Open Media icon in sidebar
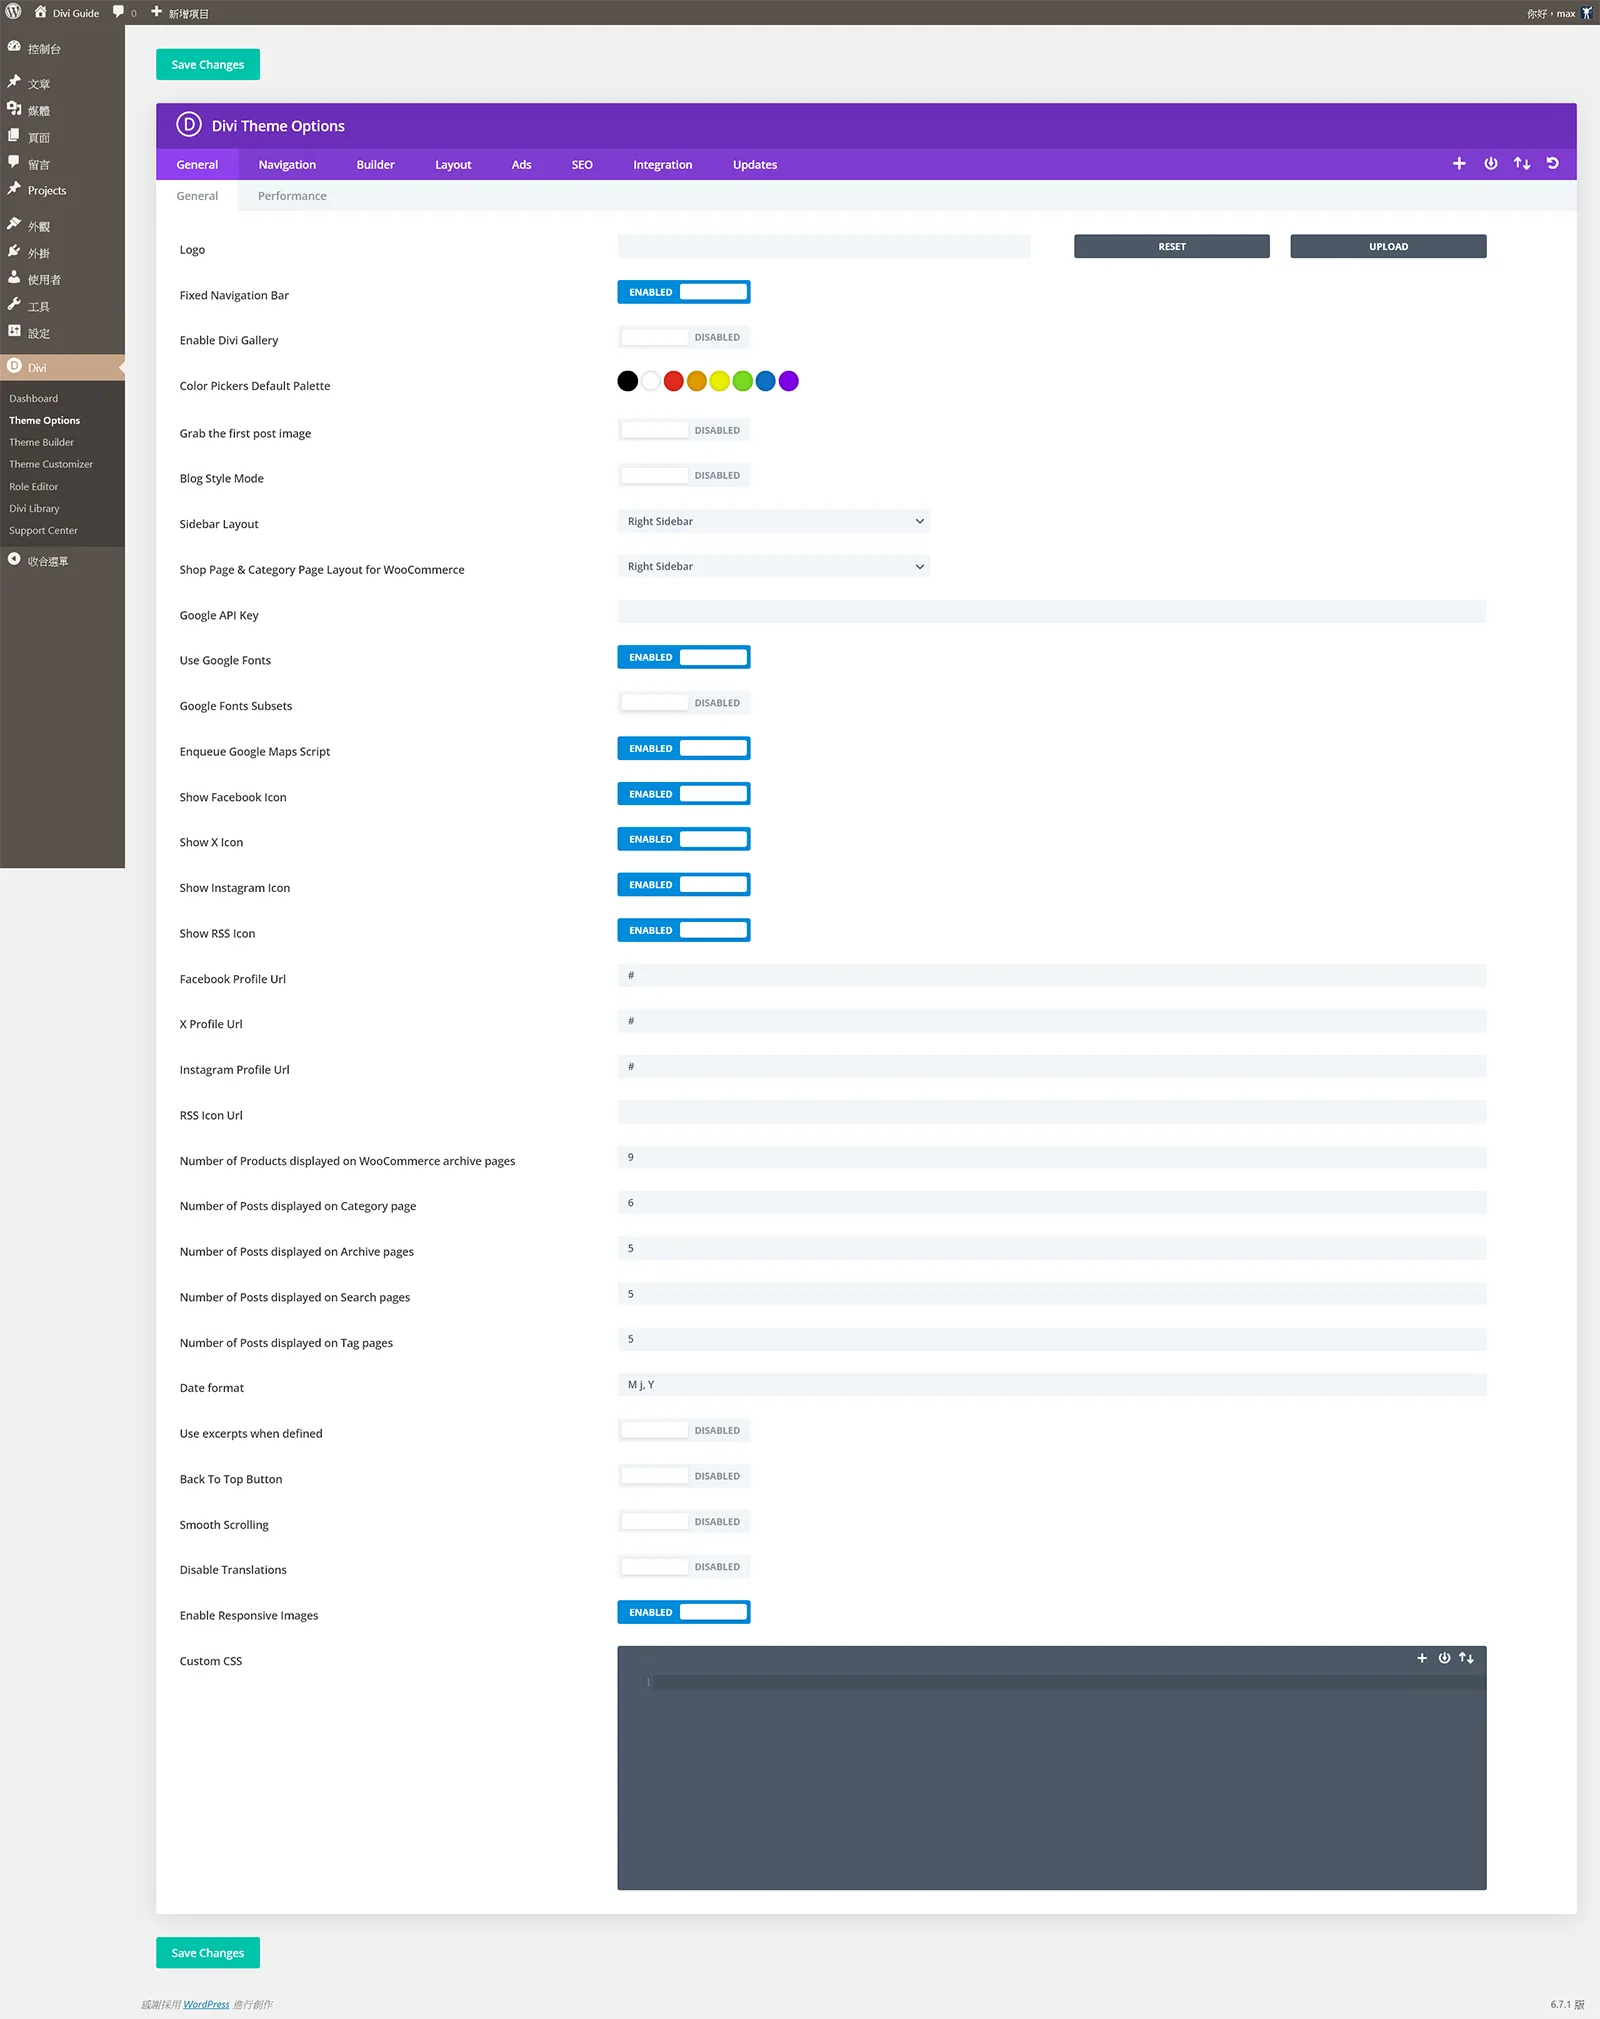 tap(14, 109)
